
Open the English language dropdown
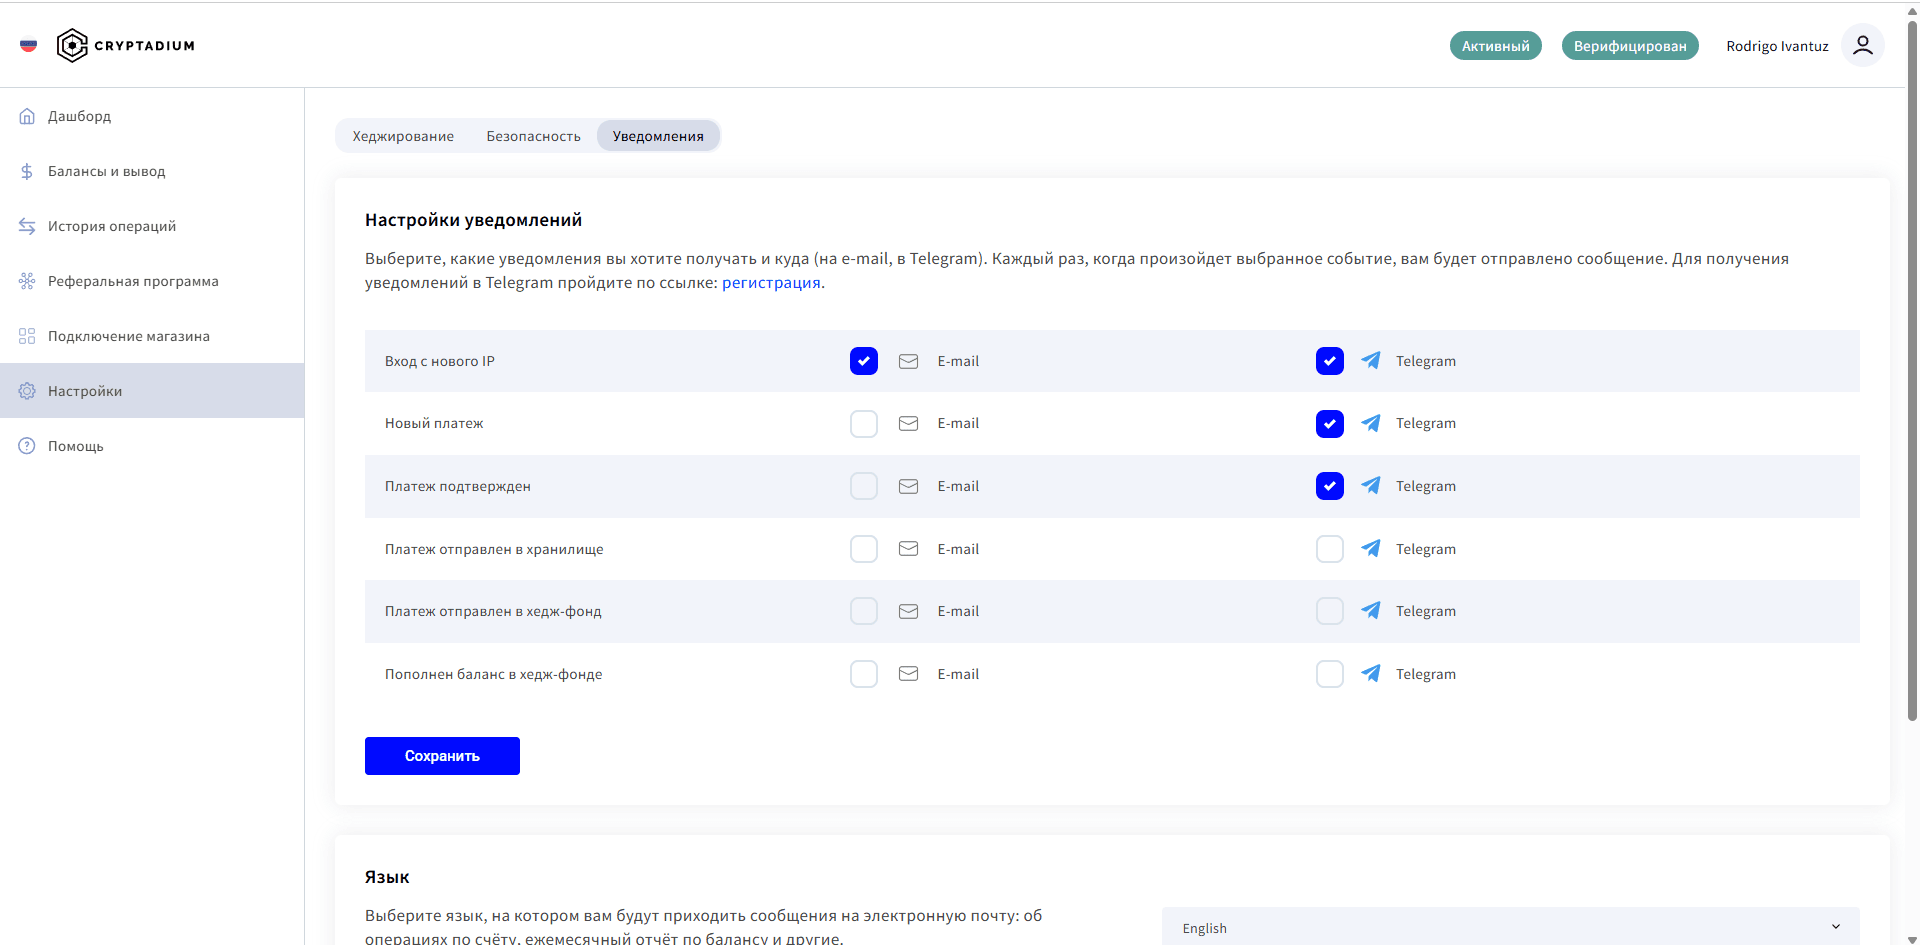point(1510,927)
